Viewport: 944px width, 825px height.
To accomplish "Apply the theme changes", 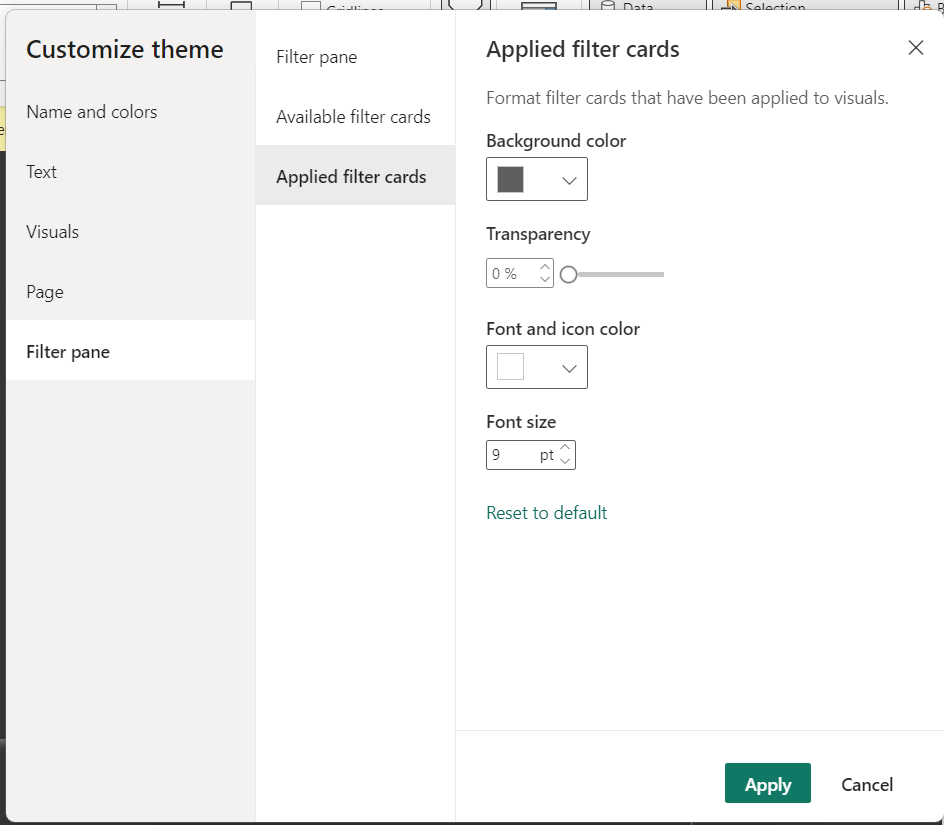I will (x=768, y=783).
